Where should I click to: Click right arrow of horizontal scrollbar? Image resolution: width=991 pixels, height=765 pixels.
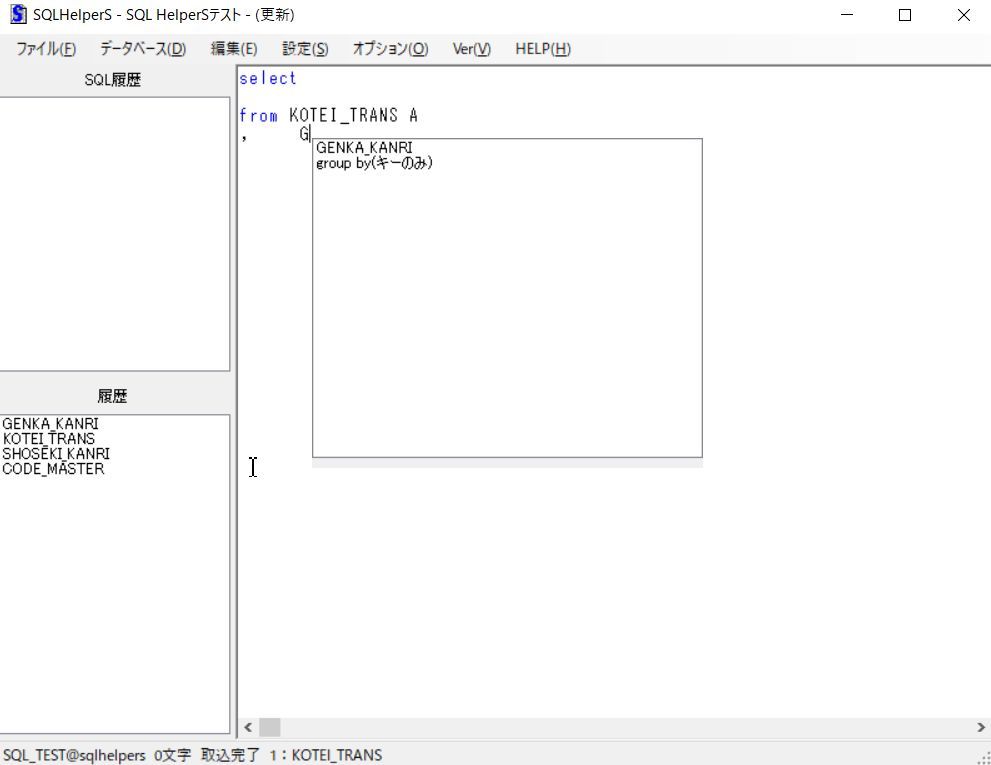[981, 727]
